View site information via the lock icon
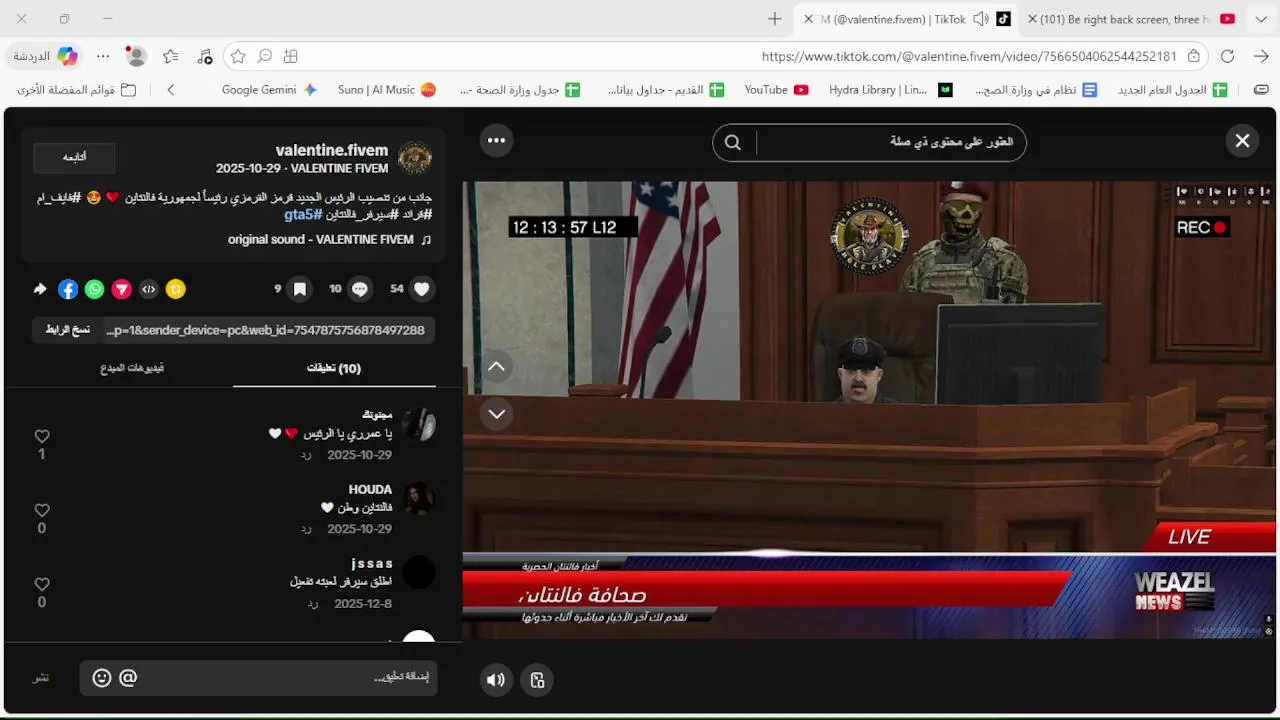Viewport: 1280px width, 720px height. point(1194,57)
